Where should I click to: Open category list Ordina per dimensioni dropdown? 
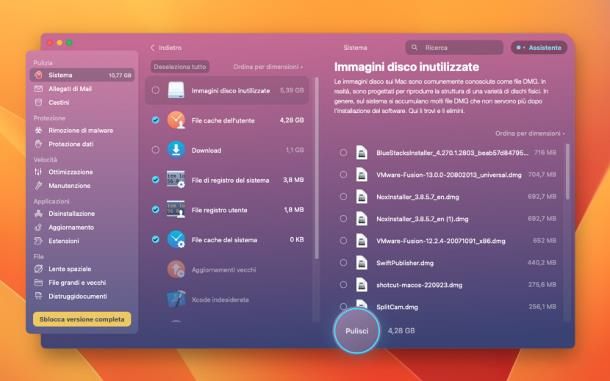(x=268, y=67)
